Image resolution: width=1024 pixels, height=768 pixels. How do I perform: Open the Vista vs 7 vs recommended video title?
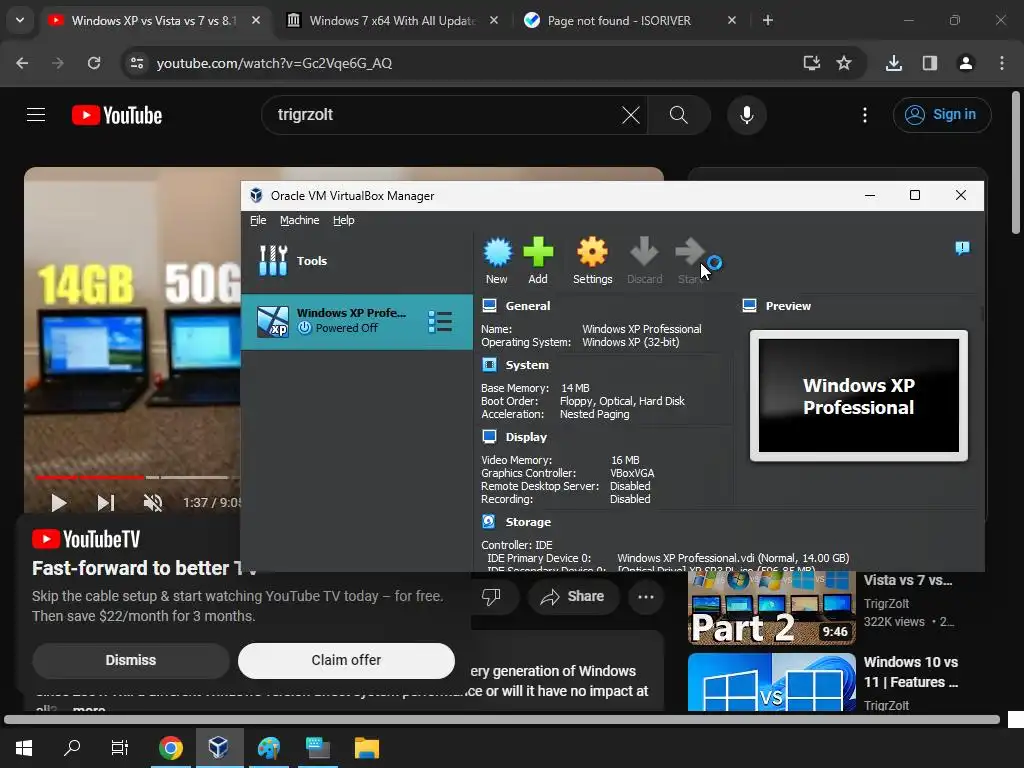click(908, 580)
